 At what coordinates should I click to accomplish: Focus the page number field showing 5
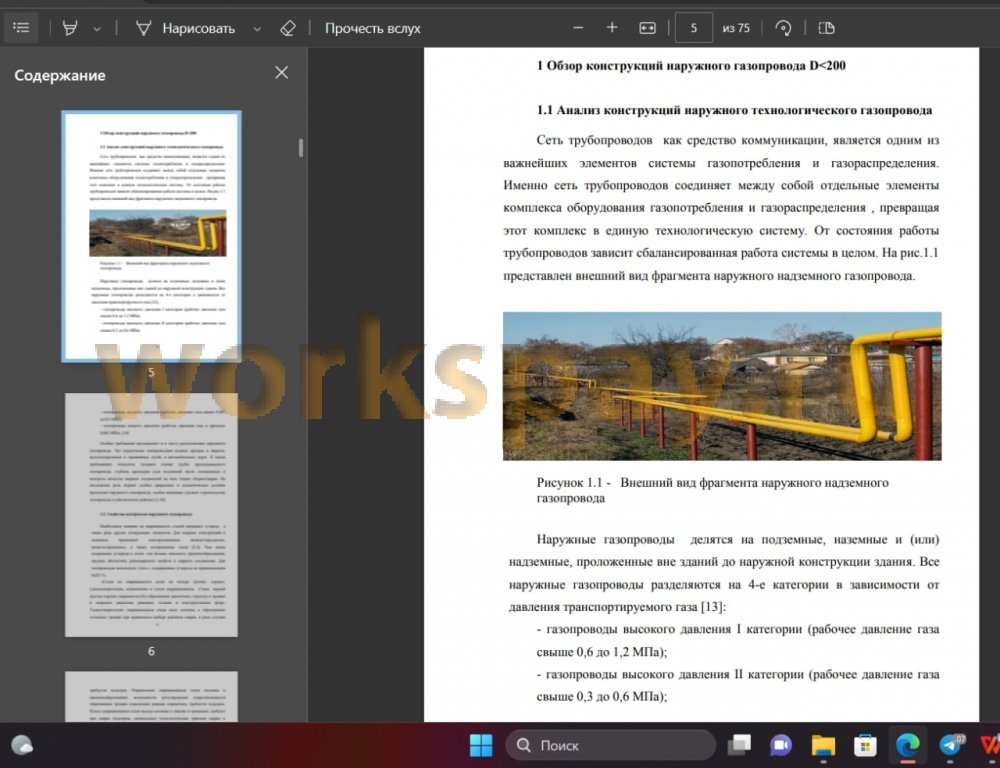point(693,28)
